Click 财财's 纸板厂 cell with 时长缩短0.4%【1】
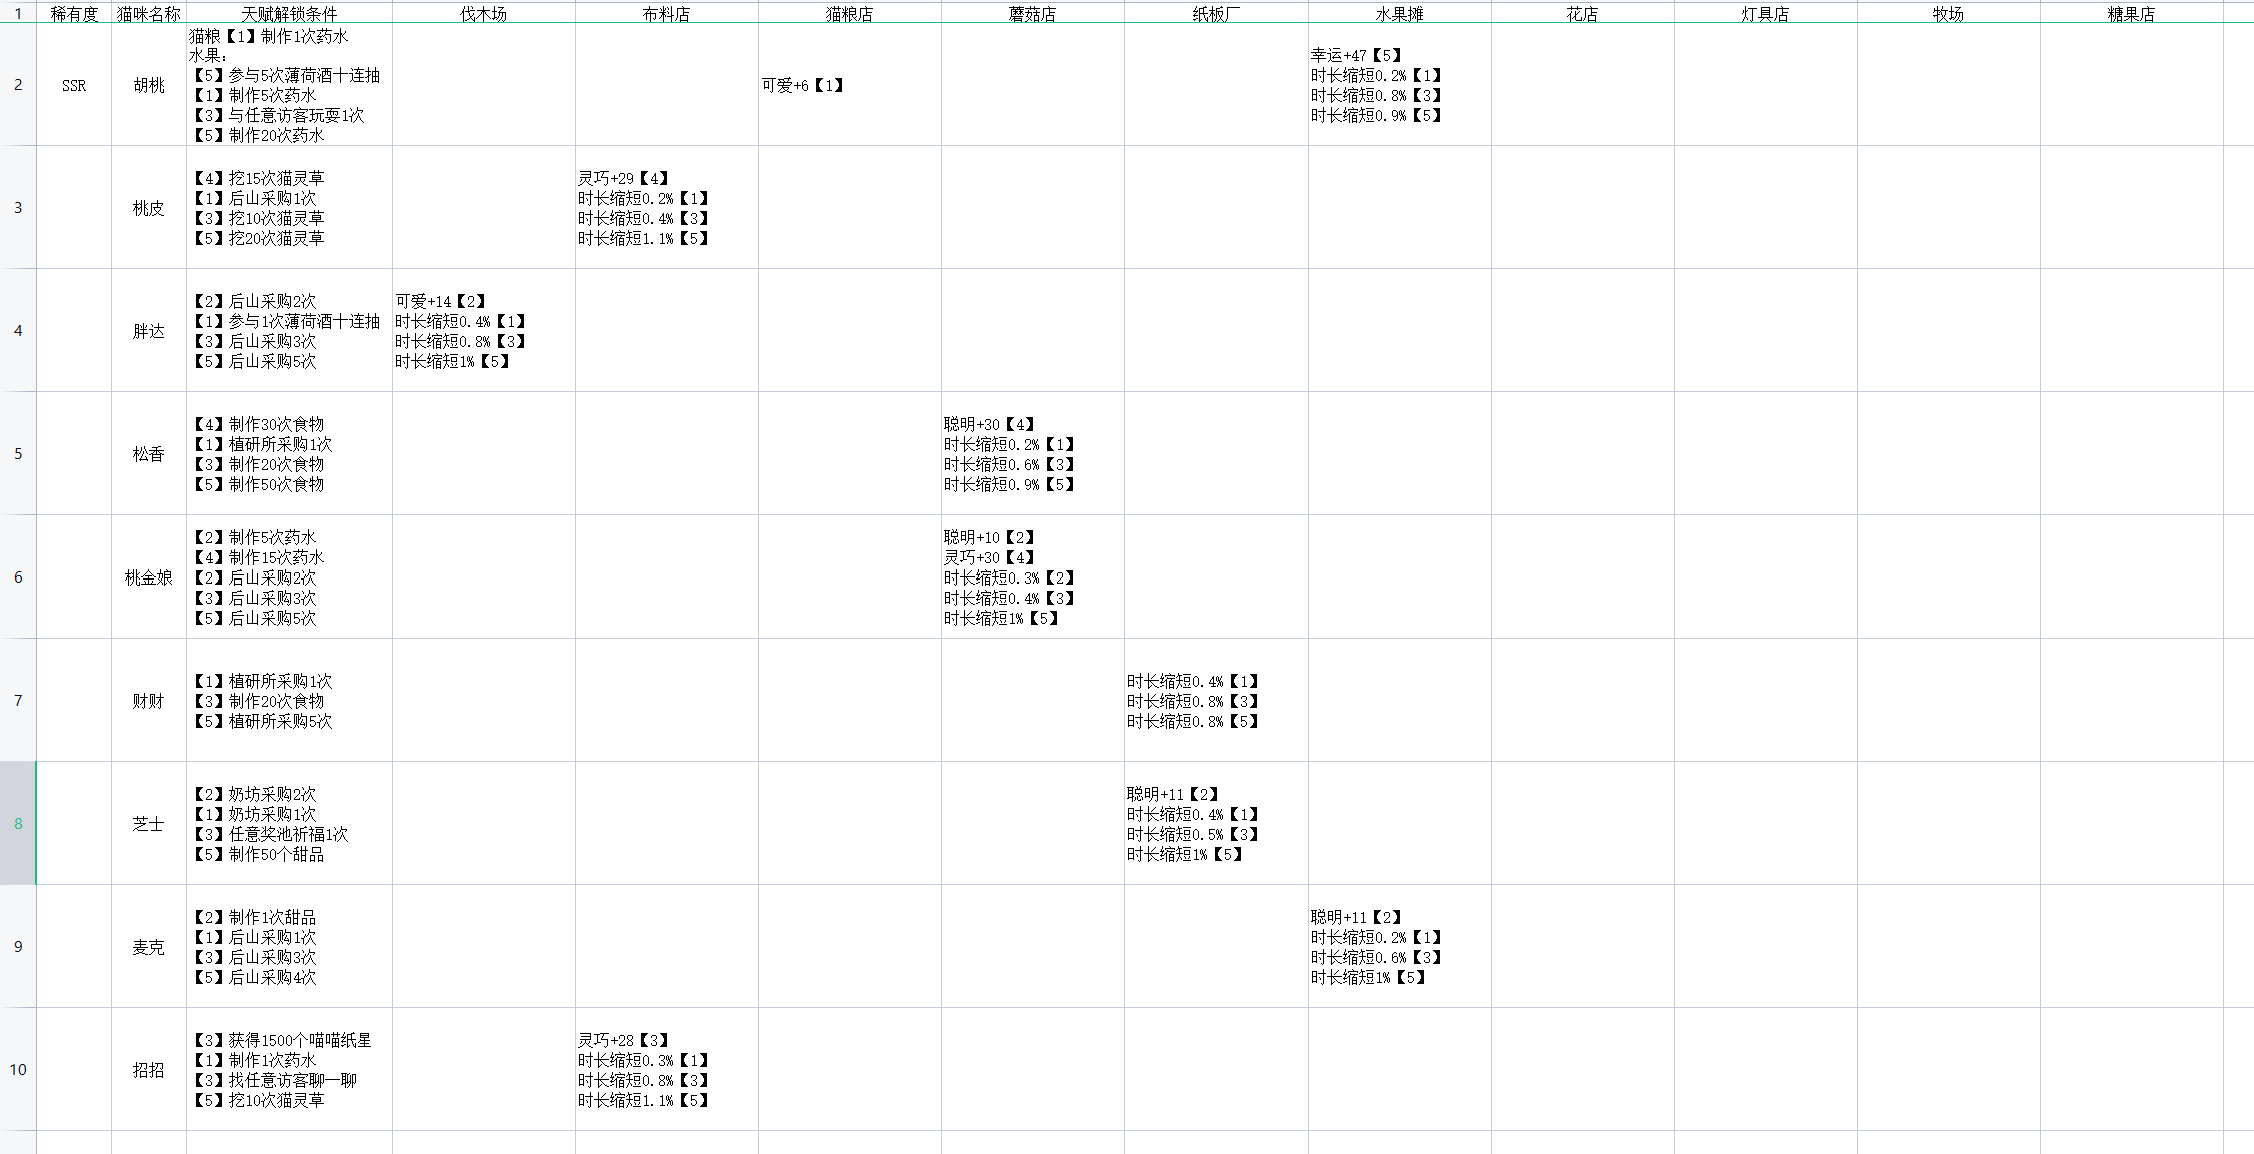 tap(1216, 701)
